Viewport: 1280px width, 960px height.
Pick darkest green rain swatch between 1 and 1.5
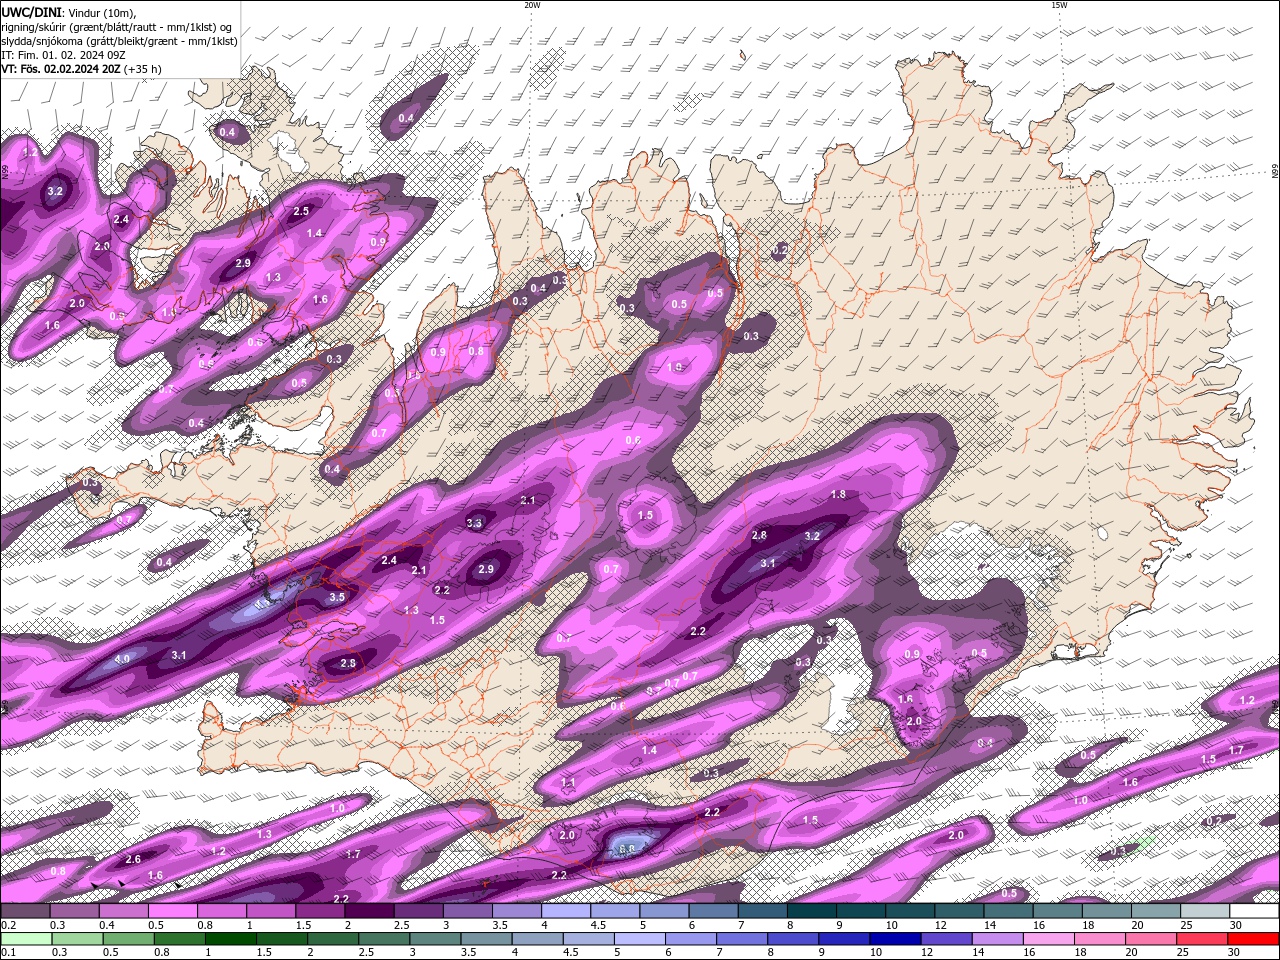pos(231,939)
